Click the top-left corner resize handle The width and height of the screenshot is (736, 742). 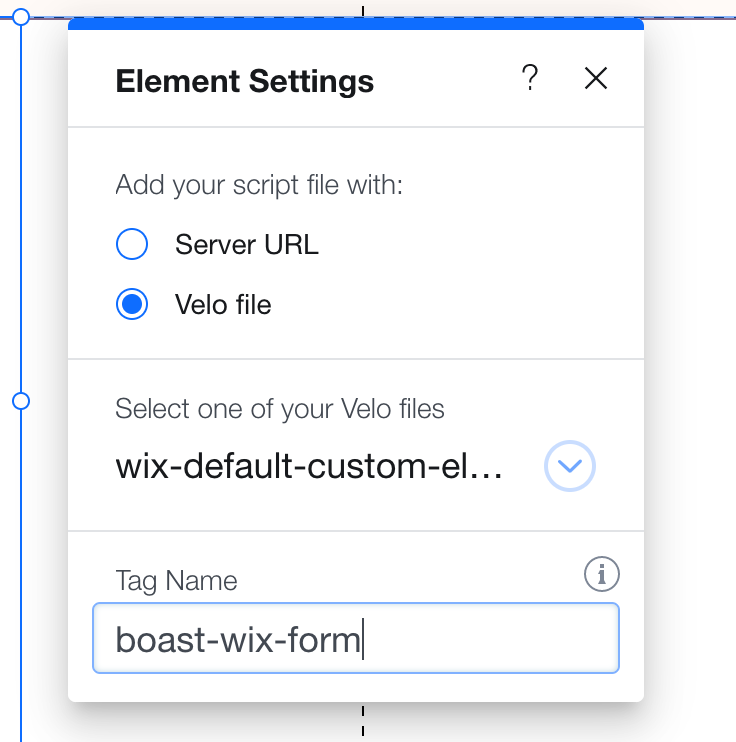pyautogui.click(x=21, y=17)
